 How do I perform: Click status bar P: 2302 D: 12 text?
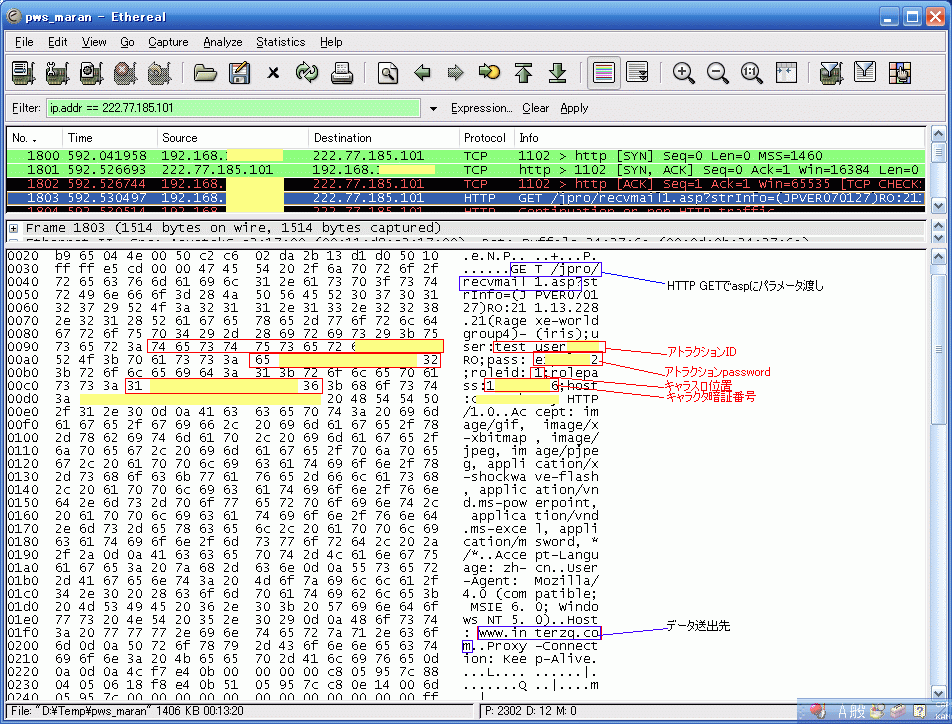point(531,711)
